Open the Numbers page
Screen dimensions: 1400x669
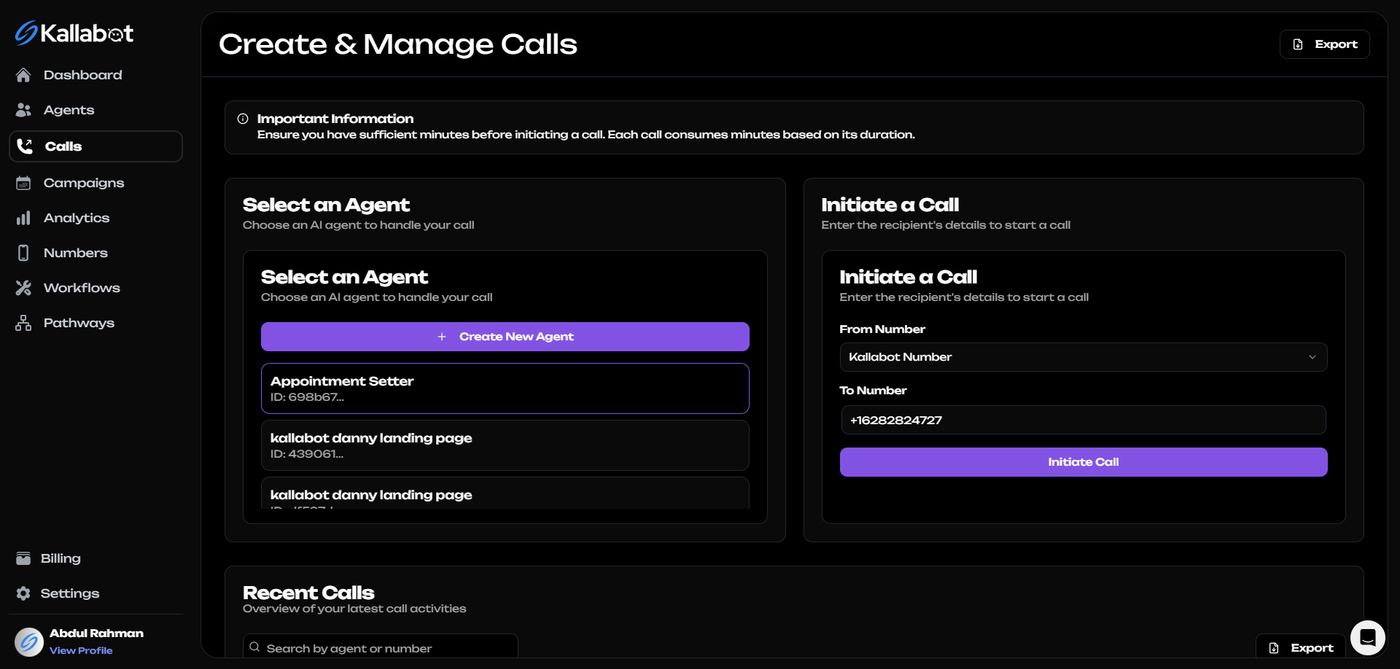click(x=75, y=253)
